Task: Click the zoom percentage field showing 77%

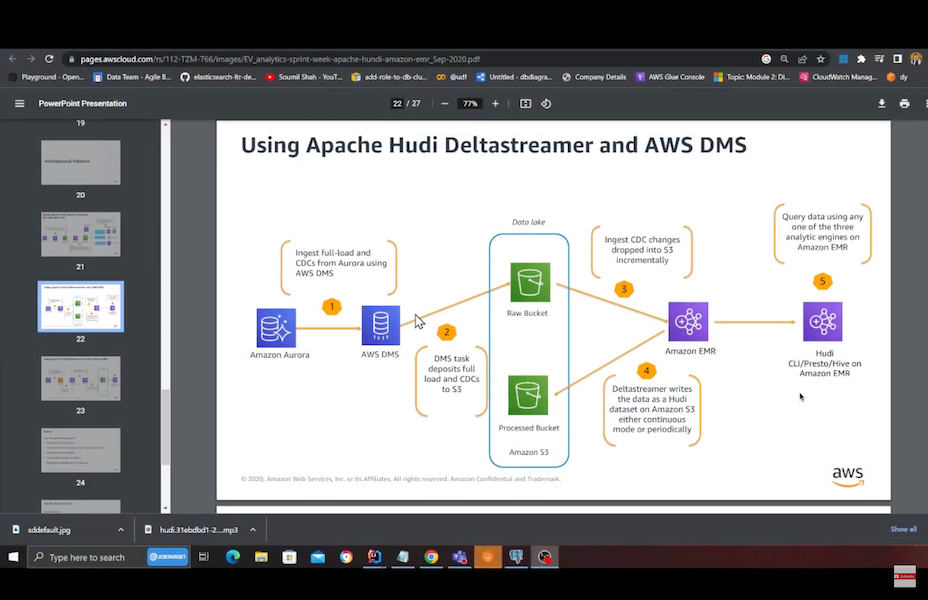Action: click(x=468, y=103)
